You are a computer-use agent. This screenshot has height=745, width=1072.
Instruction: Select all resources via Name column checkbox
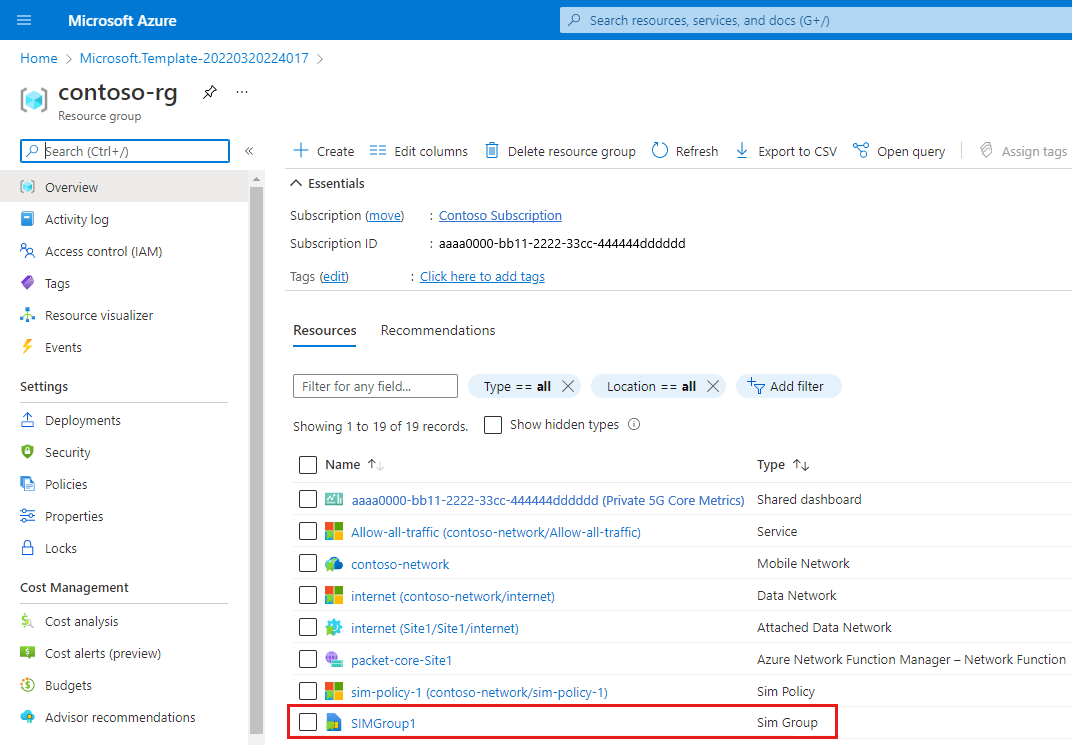click(x=307, y=464)
